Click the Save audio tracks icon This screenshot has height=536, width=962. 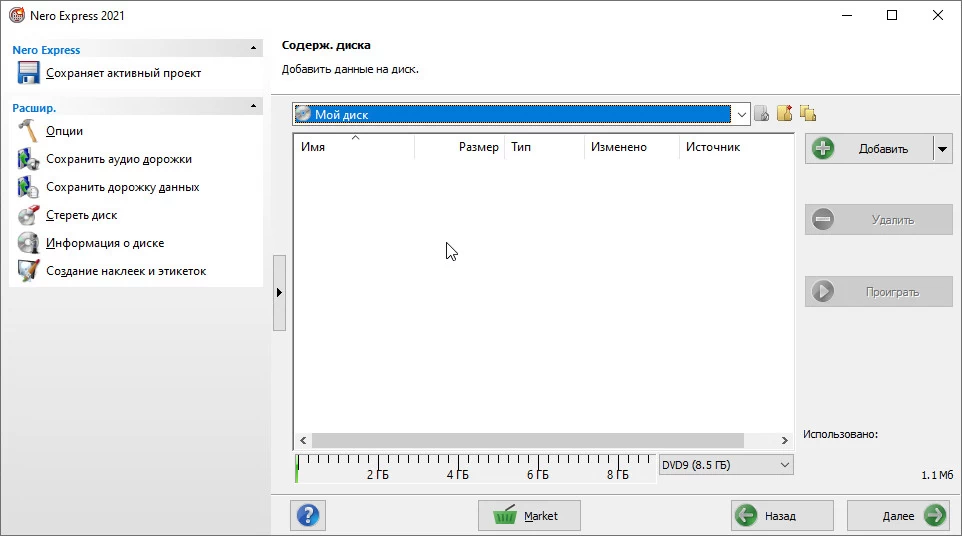(x=28, y=159)
